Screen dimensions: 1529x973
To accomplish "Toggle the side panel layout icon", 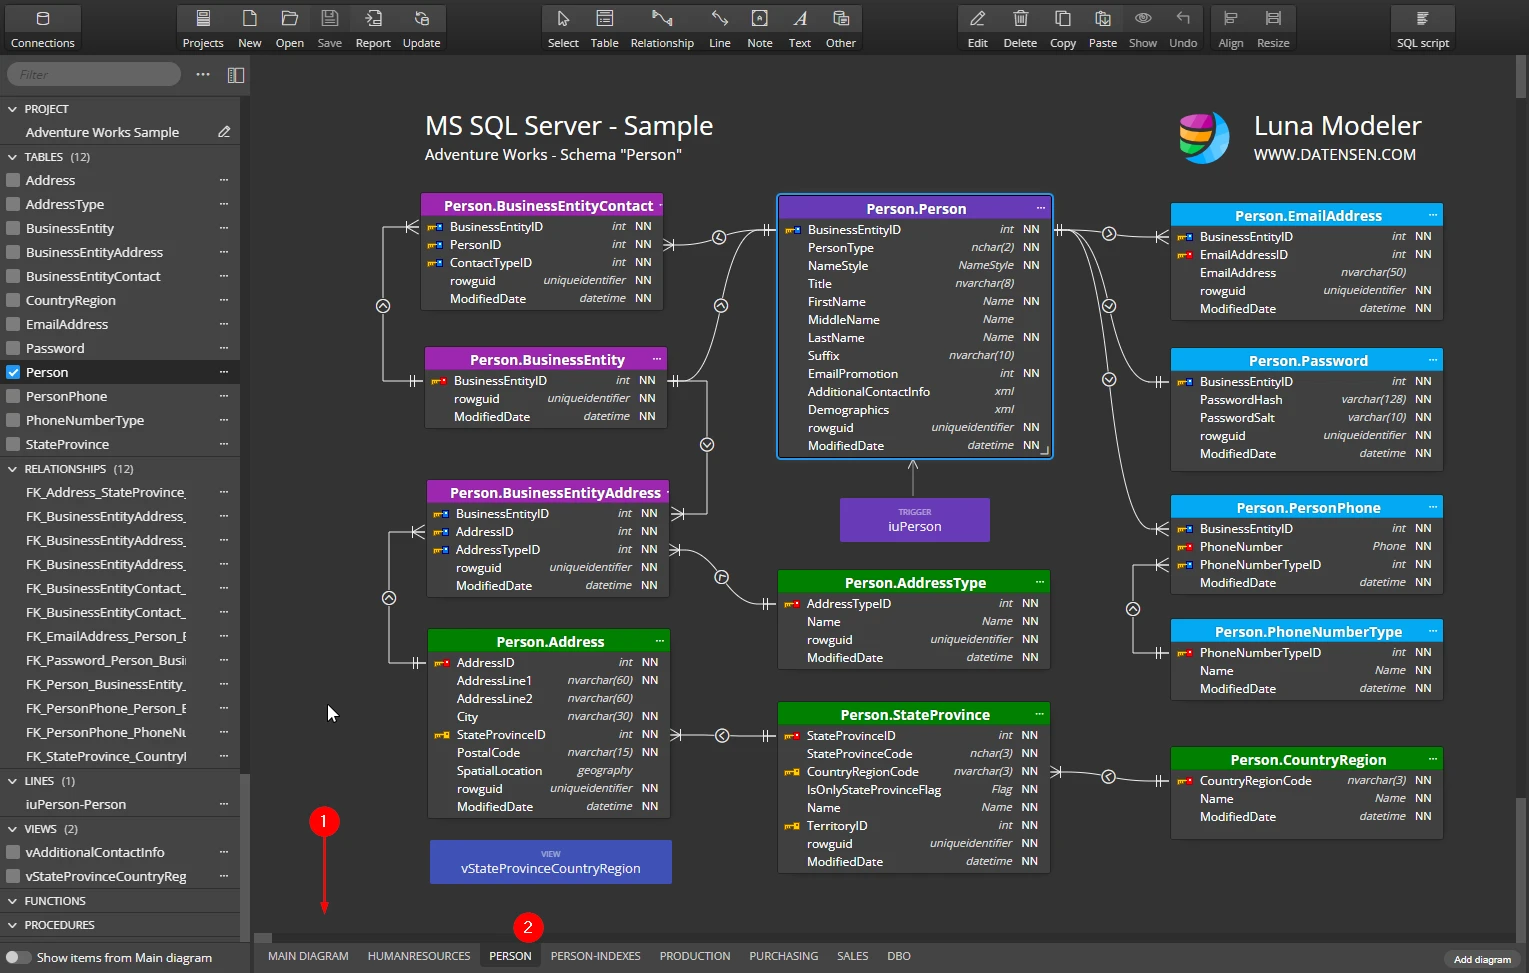I will [236, 75].
